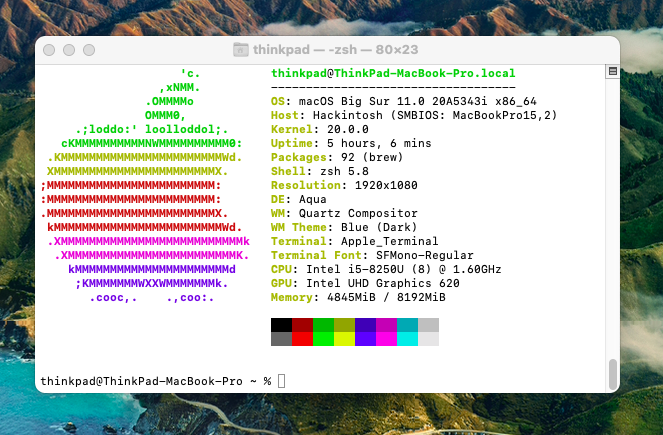This screenshot has width=663, height=435.
Task: Click the Resolution value '1920x1080'
Action: 386,185
